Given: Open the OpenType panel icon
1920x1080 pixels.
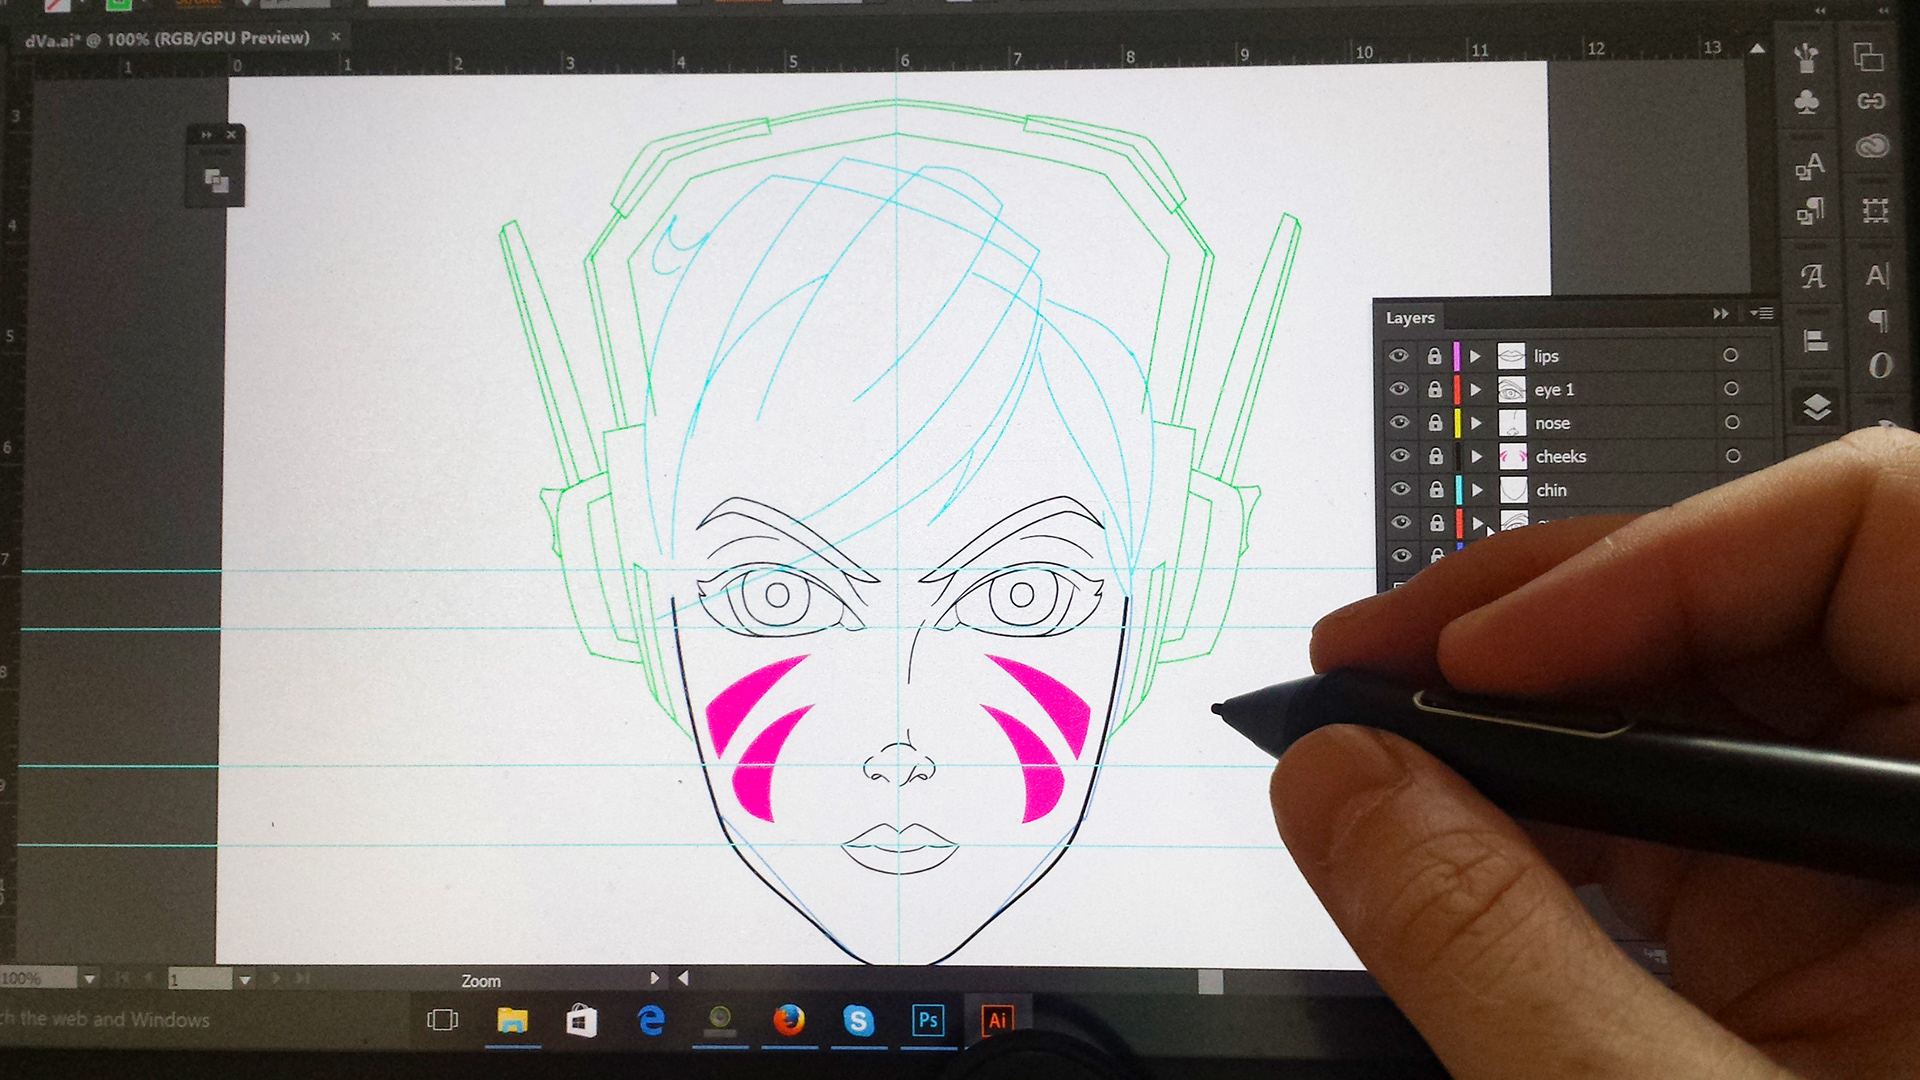Looking at the screenshot, I should pyautogui.click(x=1880, y=366).
